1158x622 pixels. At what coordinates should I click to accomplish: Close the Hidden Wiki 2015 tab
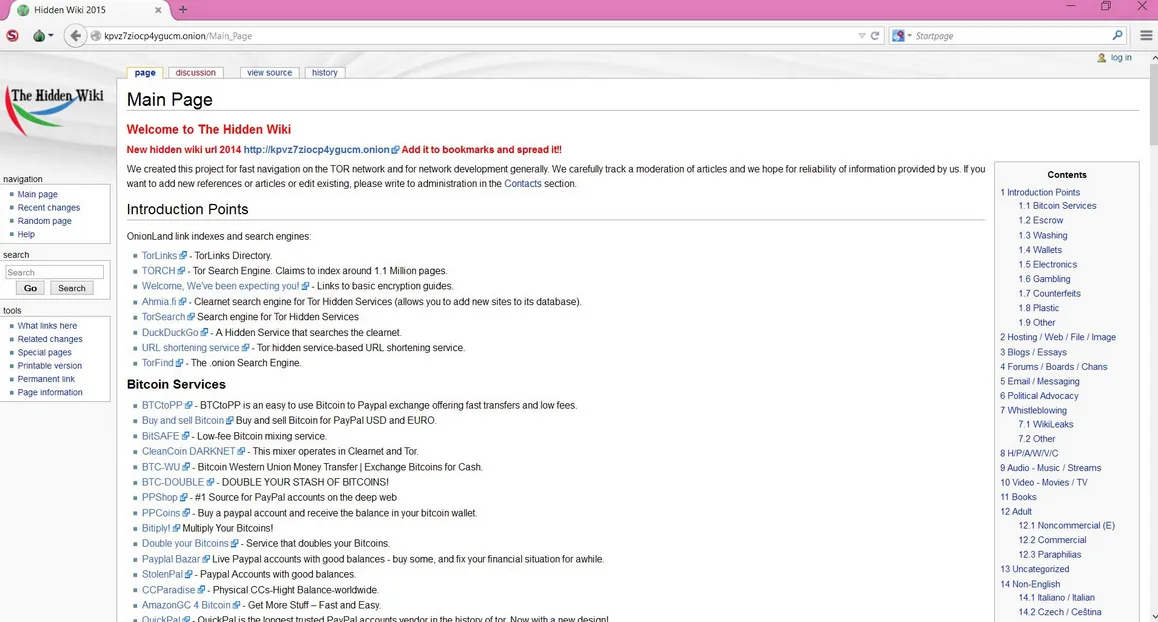[158, 10]
